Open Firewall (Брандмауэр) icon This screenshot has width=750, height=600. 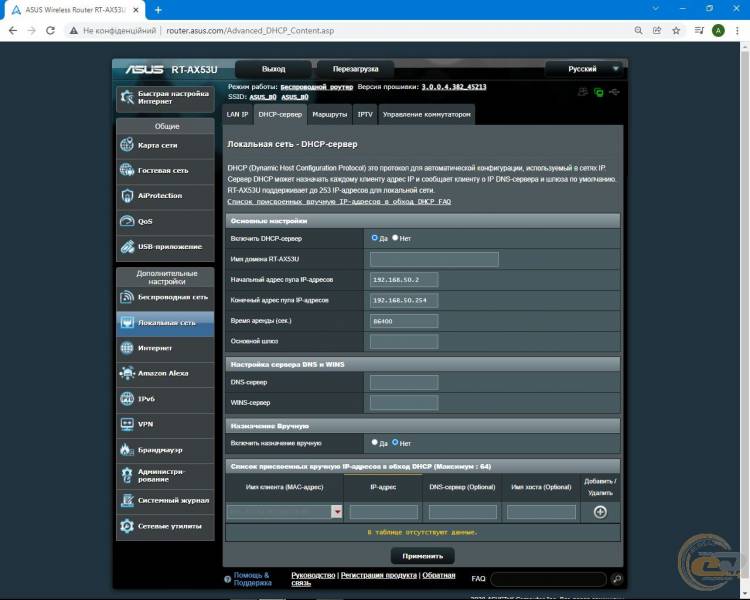coord(127,449)
